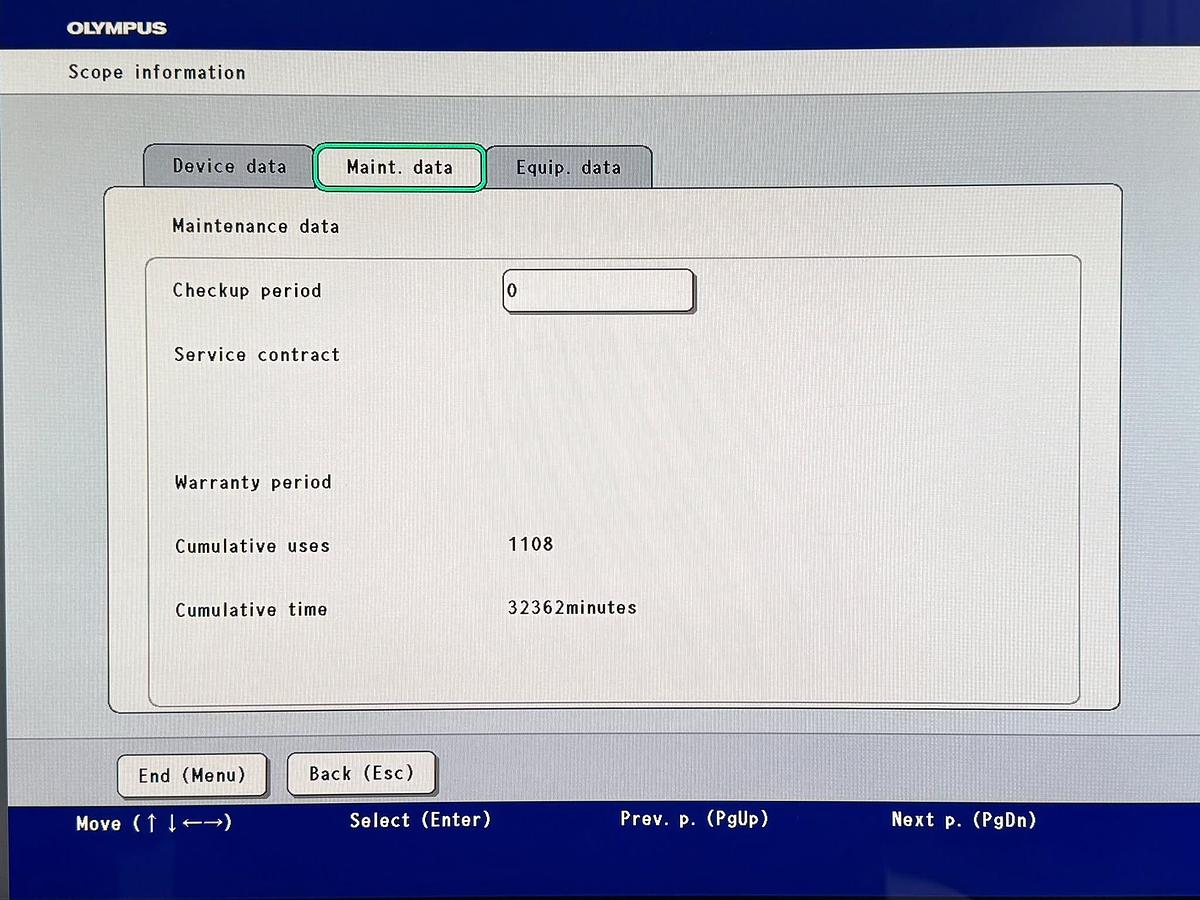The height and width of the screenshot is (900, 1200).
Task: Click the End (Menu) button
Action: point(192,775)
